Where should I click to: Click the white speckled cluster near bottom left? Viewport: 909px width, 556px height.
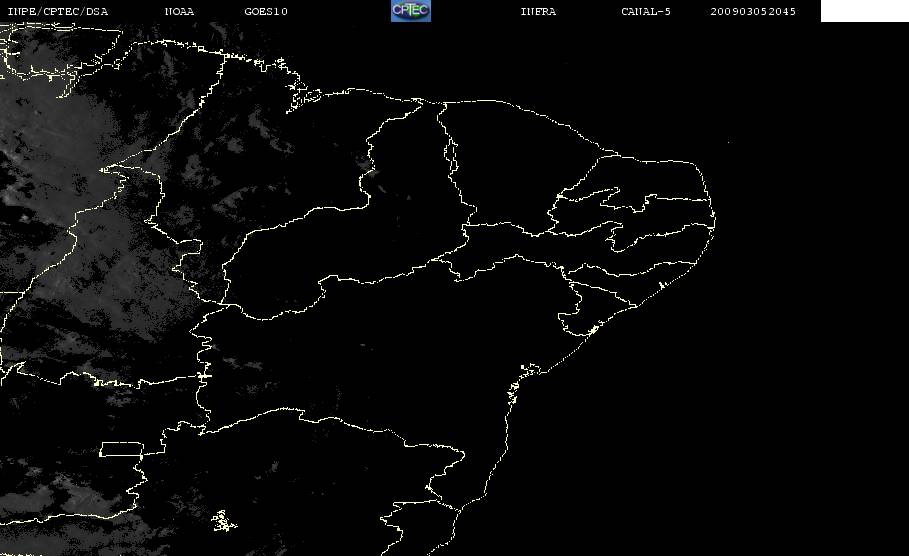[x=224, y=521]
